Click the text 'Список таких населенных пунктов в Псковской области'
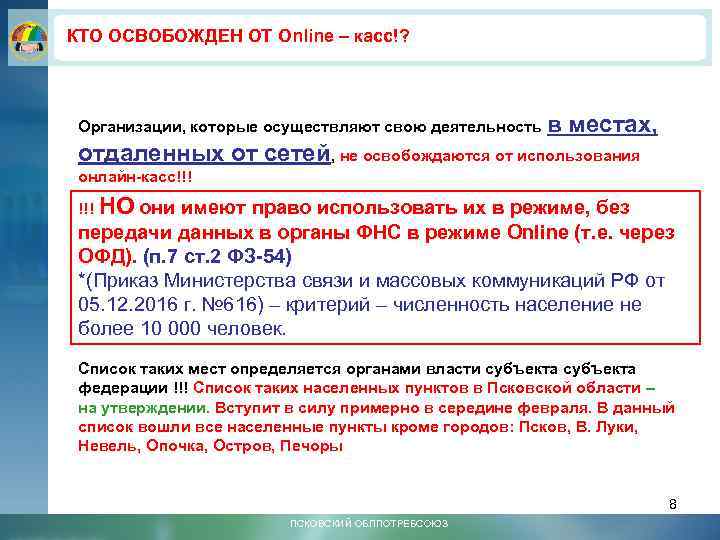 click(x=416, y=388)
